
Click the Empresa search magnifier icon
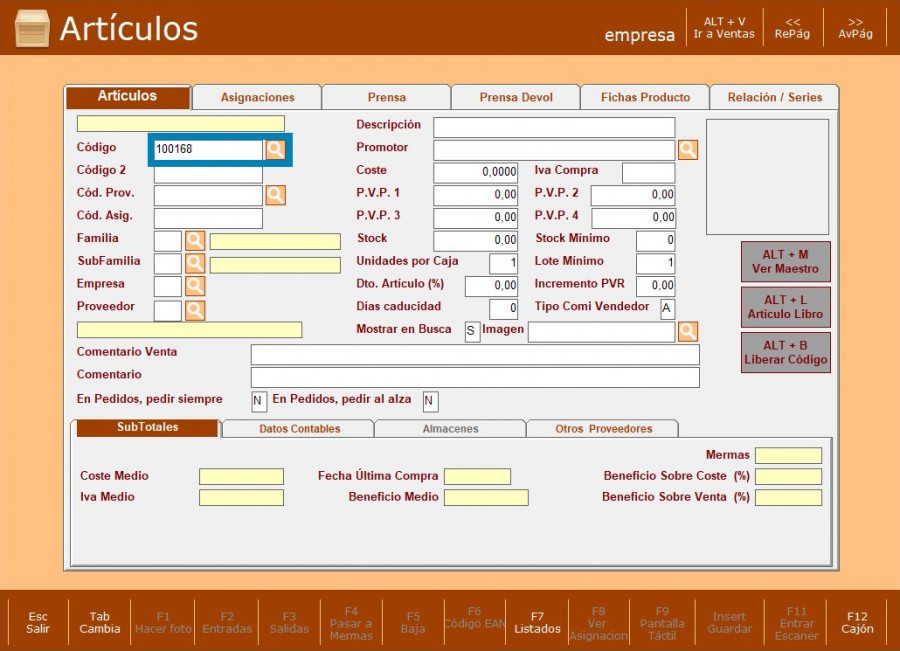(195, 287)
